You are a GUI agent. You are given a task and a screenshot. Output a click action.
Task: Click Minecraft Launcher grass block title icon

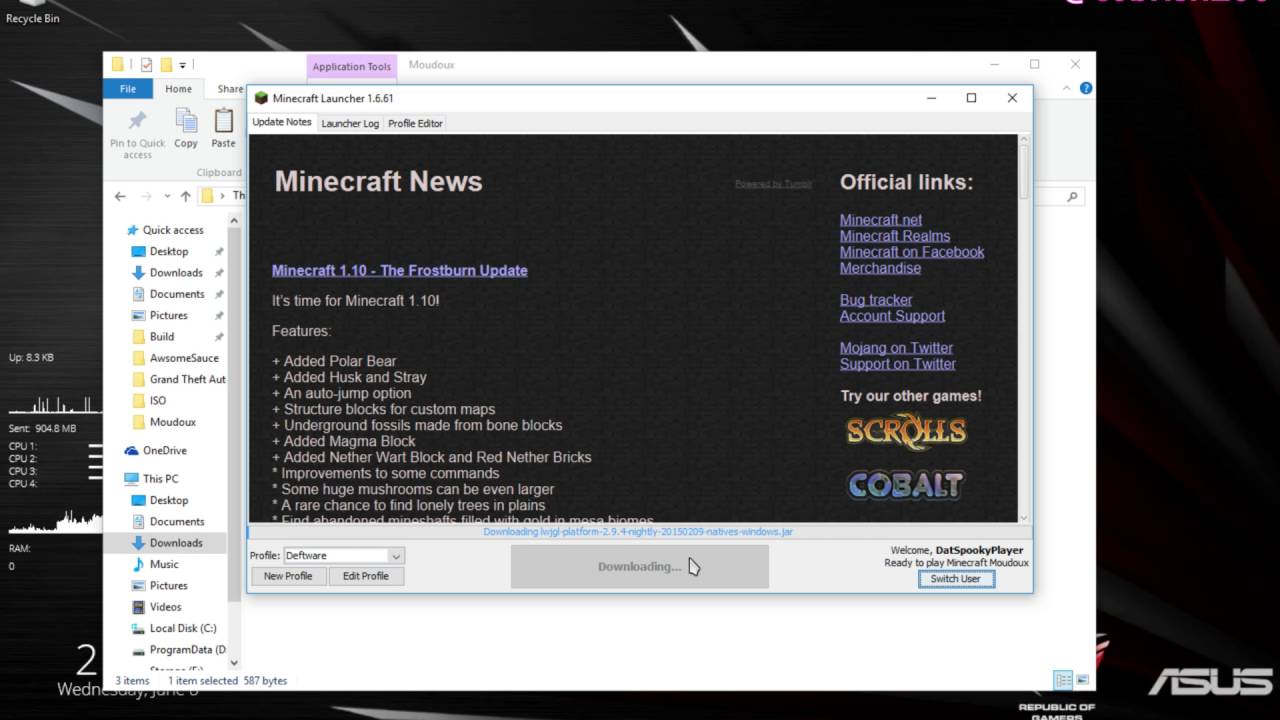click(x=261, y=98)
